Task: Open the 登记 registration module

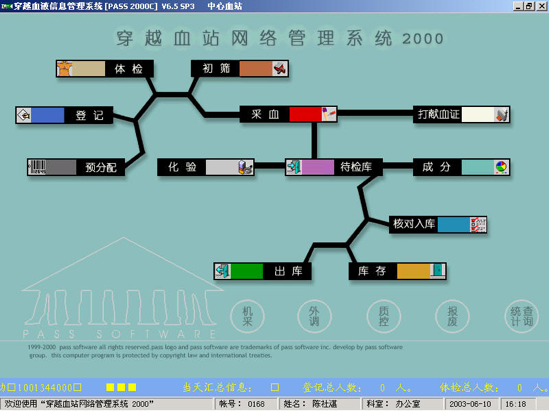Action: [64, 115]
